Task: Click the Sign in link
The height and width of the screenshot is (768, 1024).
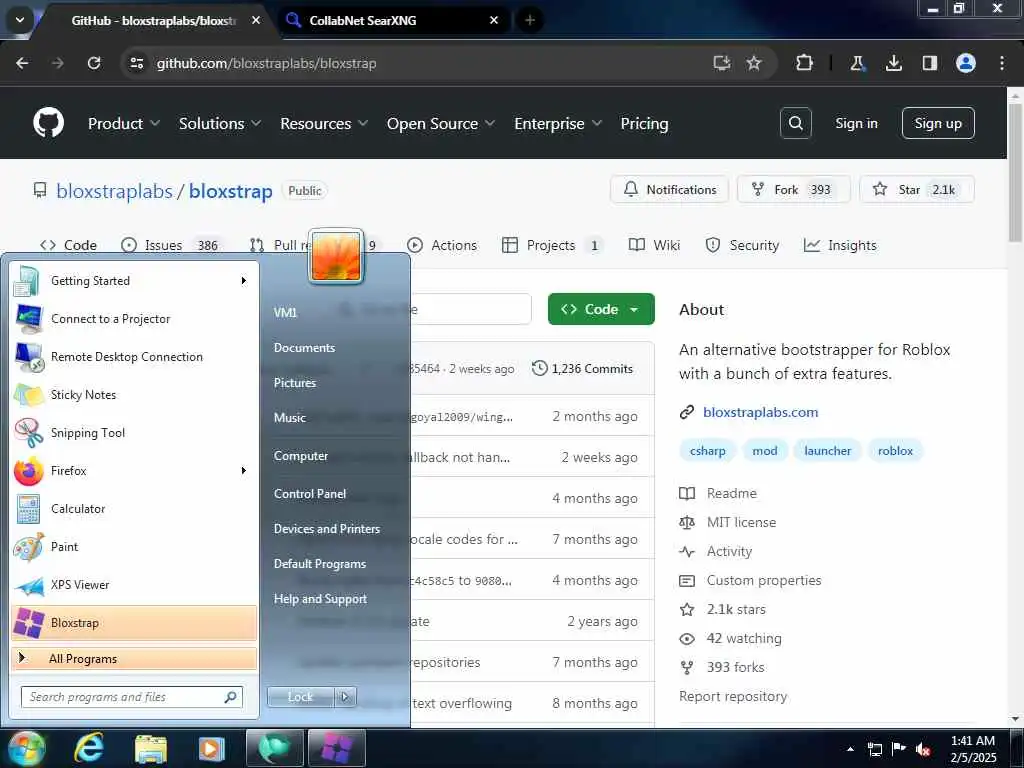Action: (x=856, y=123)
